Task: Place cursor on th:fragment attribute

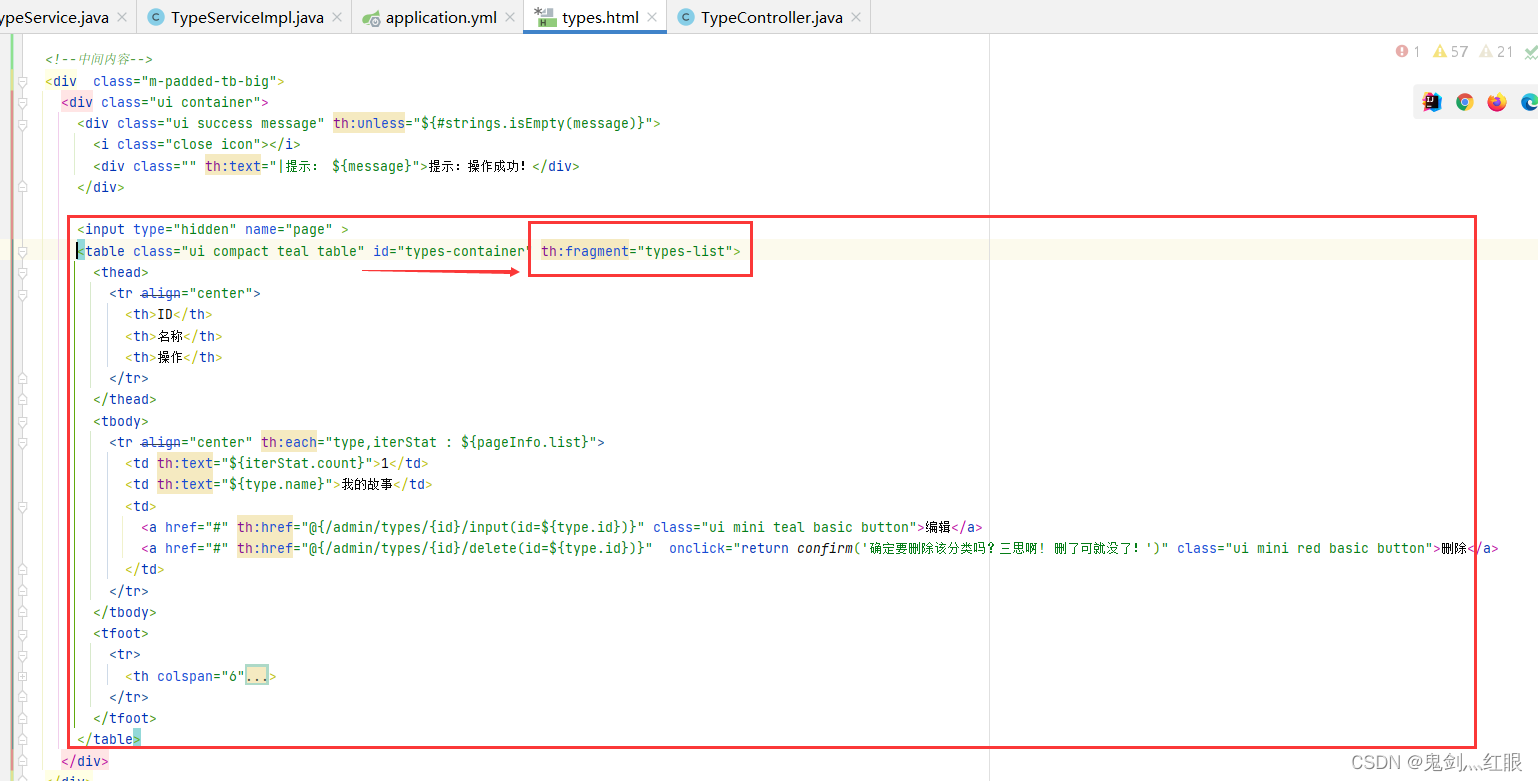Action: (585, 251)
